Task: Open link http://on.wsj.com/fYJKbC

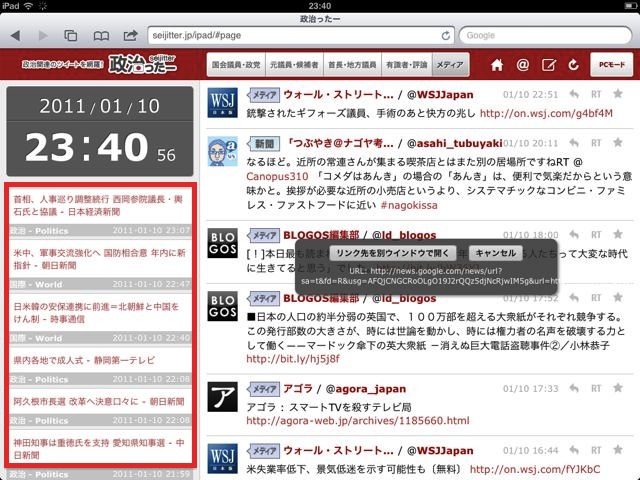Action: coord(535,469)
